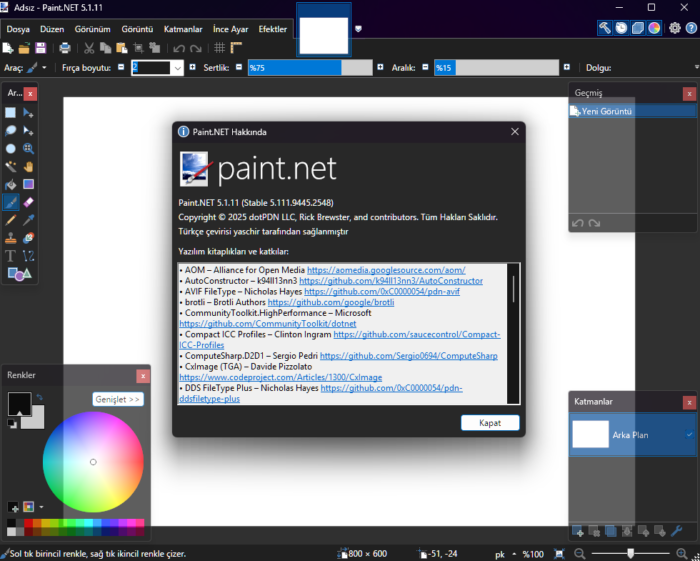Select the Rectangle Select tool
700x561 pixels.
coord(10,112)
